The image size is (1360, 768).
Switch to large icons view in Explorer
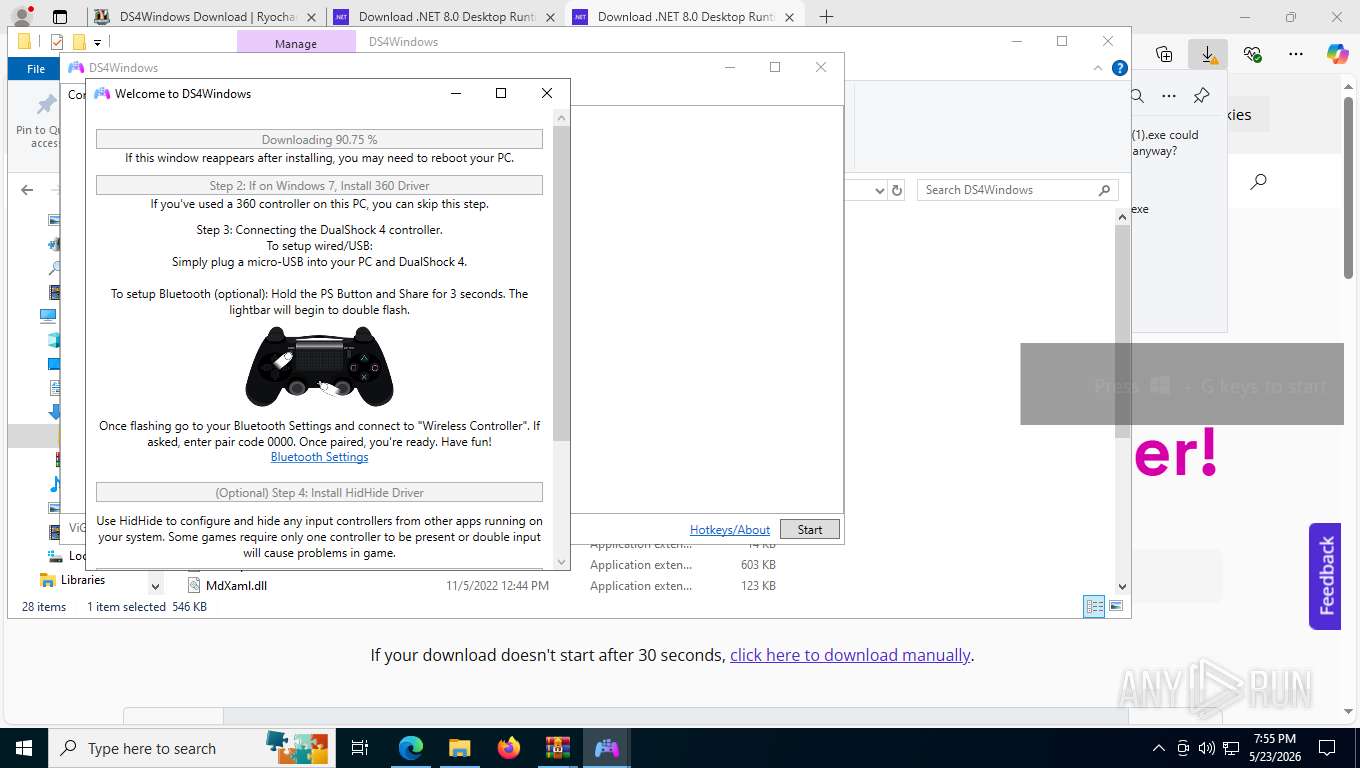tap(1116, 606)
